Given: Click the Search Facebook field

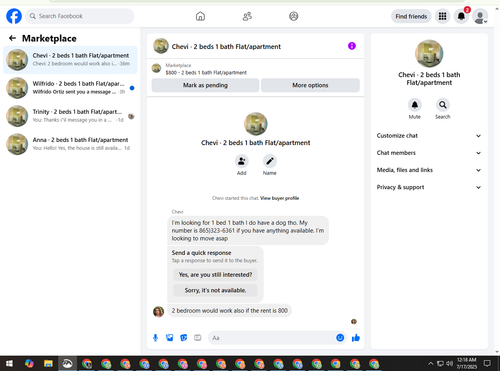Looking at the screenshot, I should (x=80, y=16).
